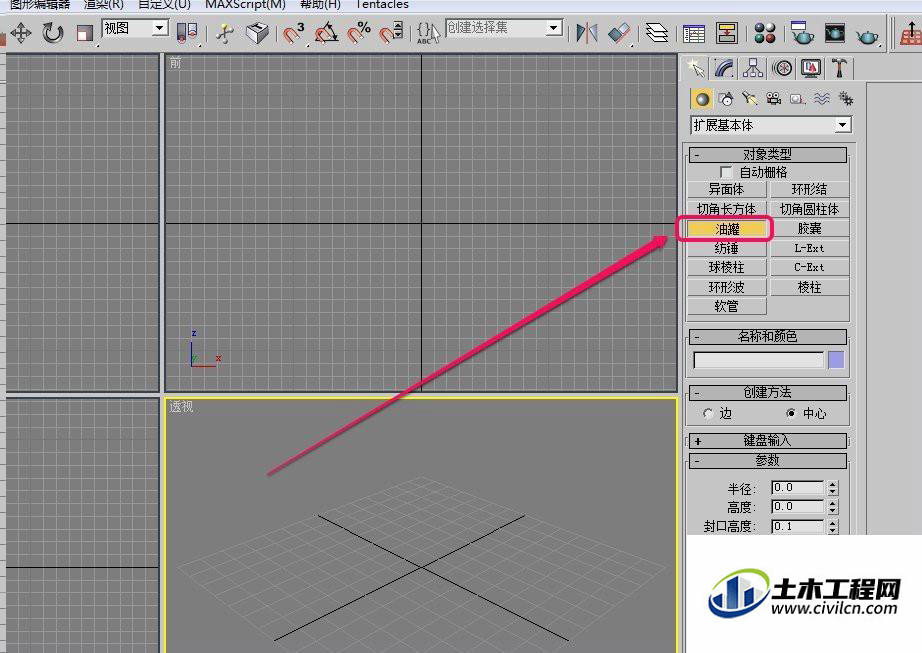Toggle the 3D Snaps magnet icon
The width and height of the screenshot is (922, 653).
coord(294,33)
